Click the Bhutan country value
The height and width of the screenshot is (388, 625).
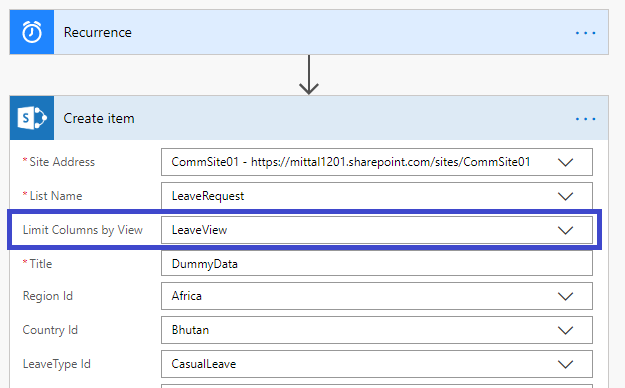(190, 330)
